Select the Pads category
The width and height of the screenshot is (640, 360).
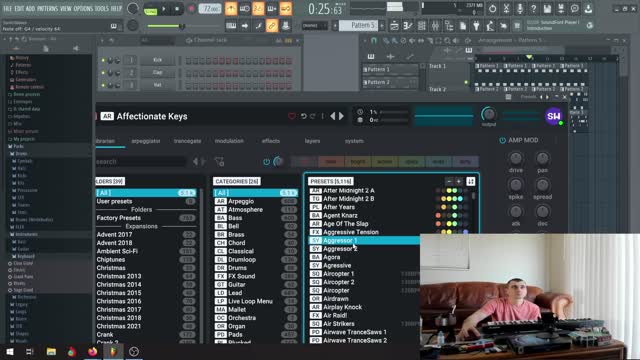(x=256, y=334)
